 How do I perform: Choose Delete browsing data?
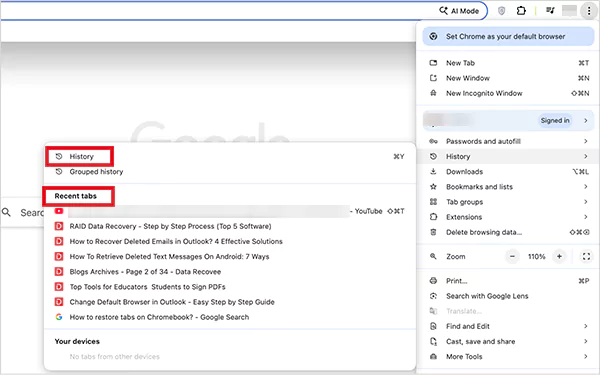click(508, 232)
